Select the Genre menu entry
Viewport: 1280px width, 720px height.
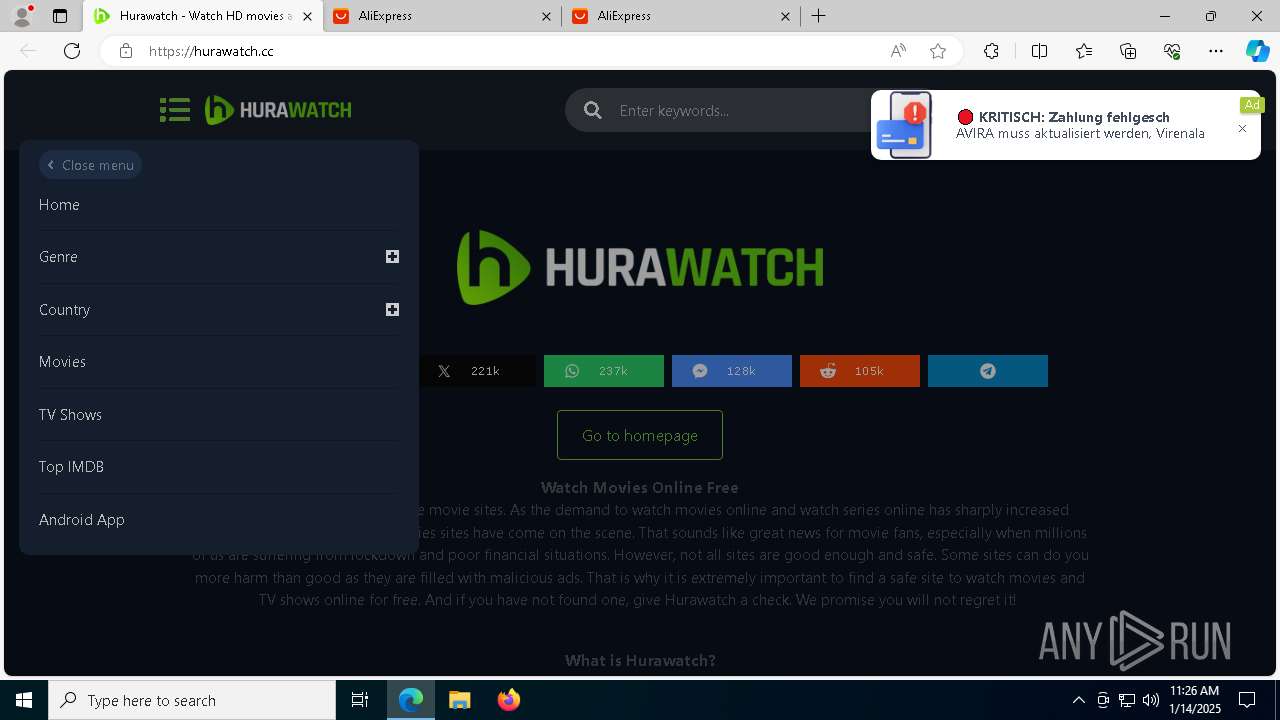point(58,257)
